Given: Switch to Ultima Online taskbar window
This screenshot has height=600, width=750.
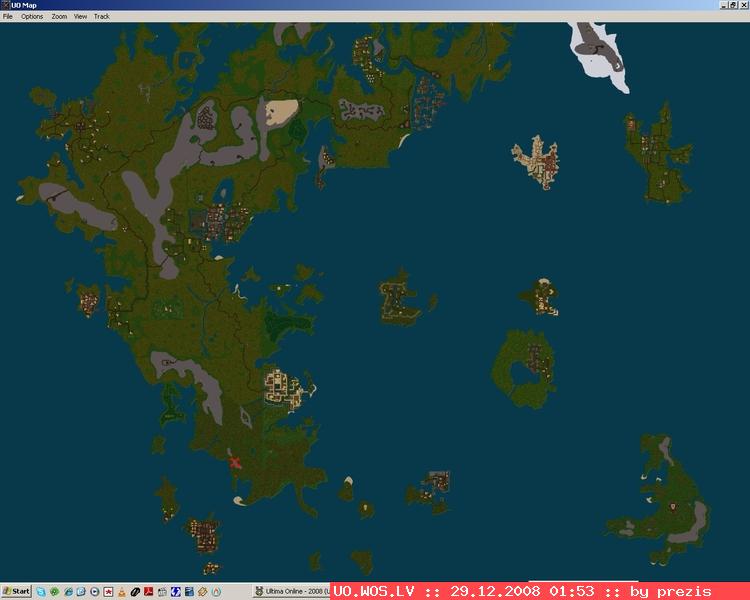Looking at the screenshot, I should (x=292, y=591).
